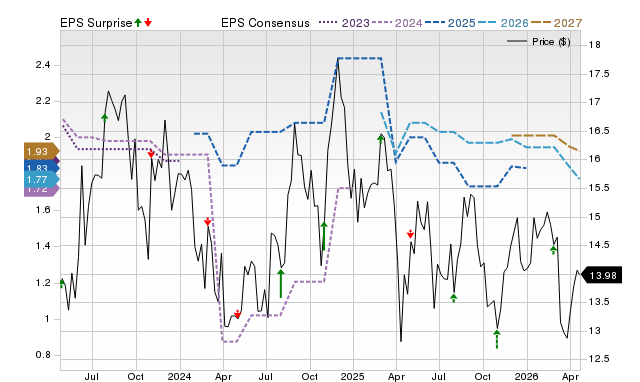Select the 2026 consensus legend entry

(x=504, y=23)
